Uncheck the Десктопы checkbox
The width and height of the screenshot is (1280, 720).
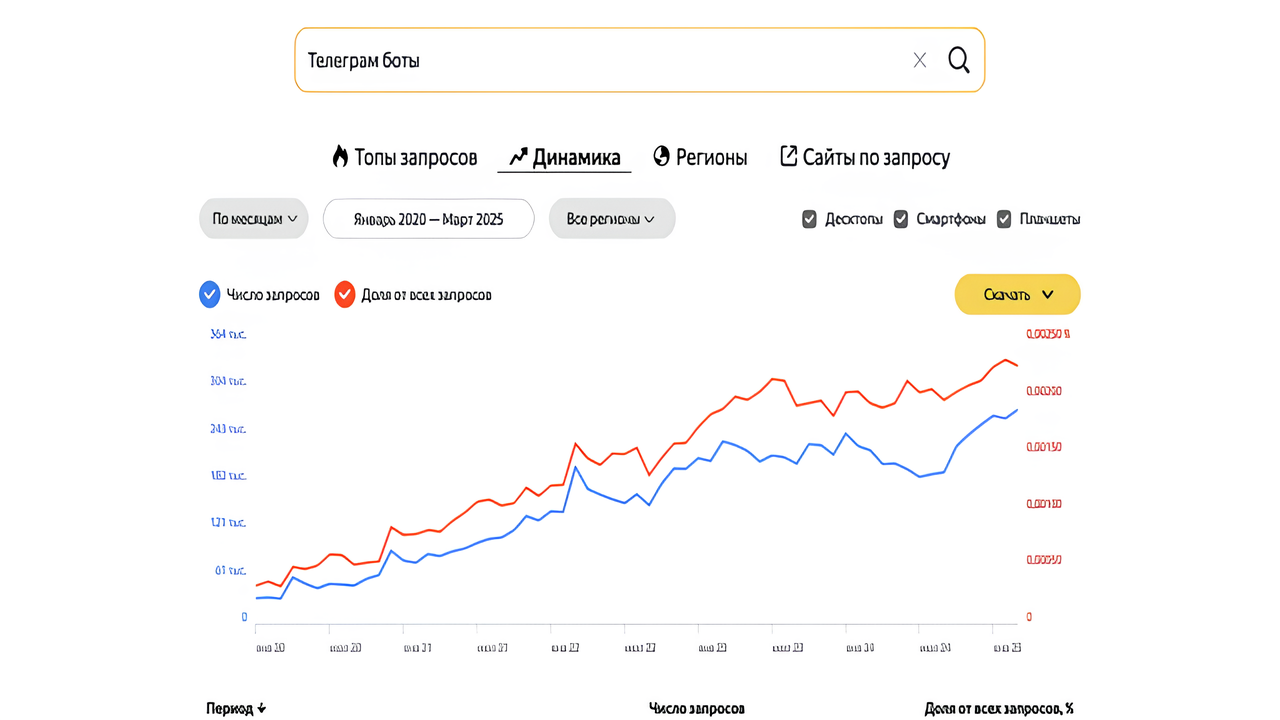click(x=809, y=219)
